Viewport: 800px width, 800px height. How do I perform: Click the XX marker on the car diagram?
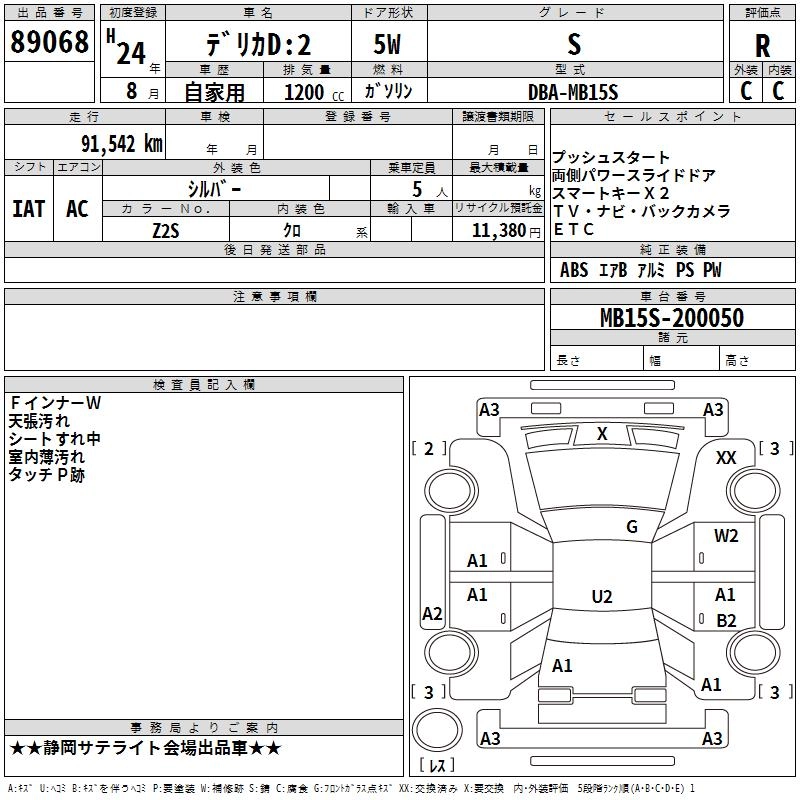tap(726, 457)
